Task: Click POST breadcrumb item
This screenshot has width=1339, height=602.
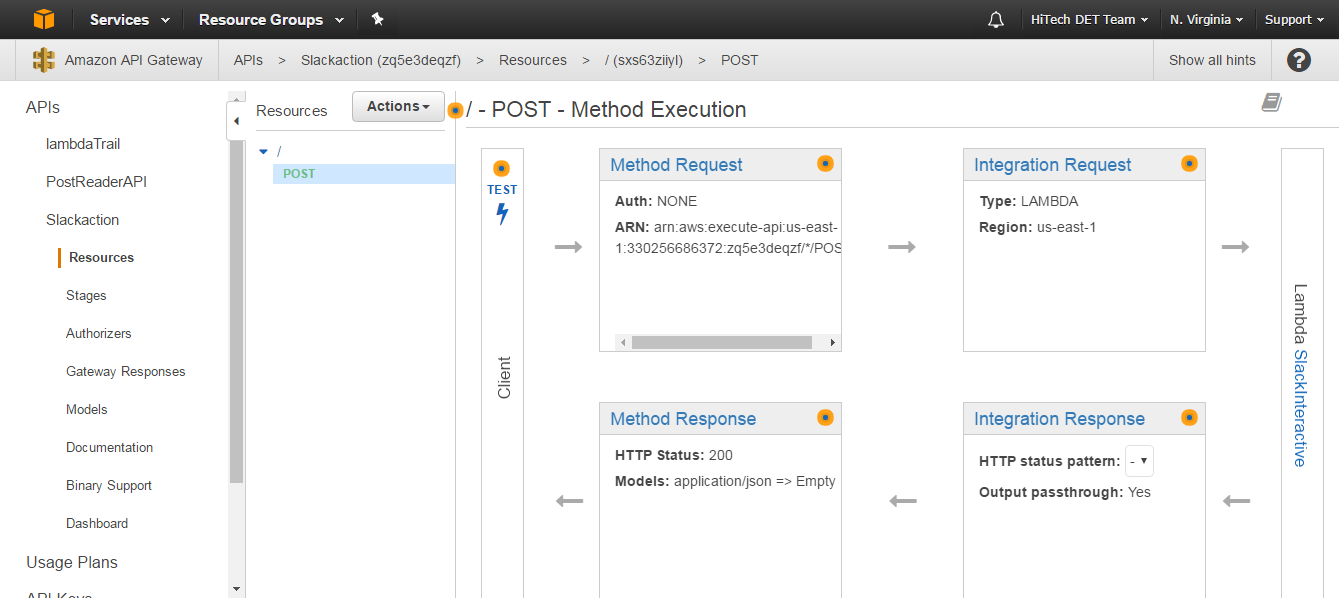Action: point(740,60)
